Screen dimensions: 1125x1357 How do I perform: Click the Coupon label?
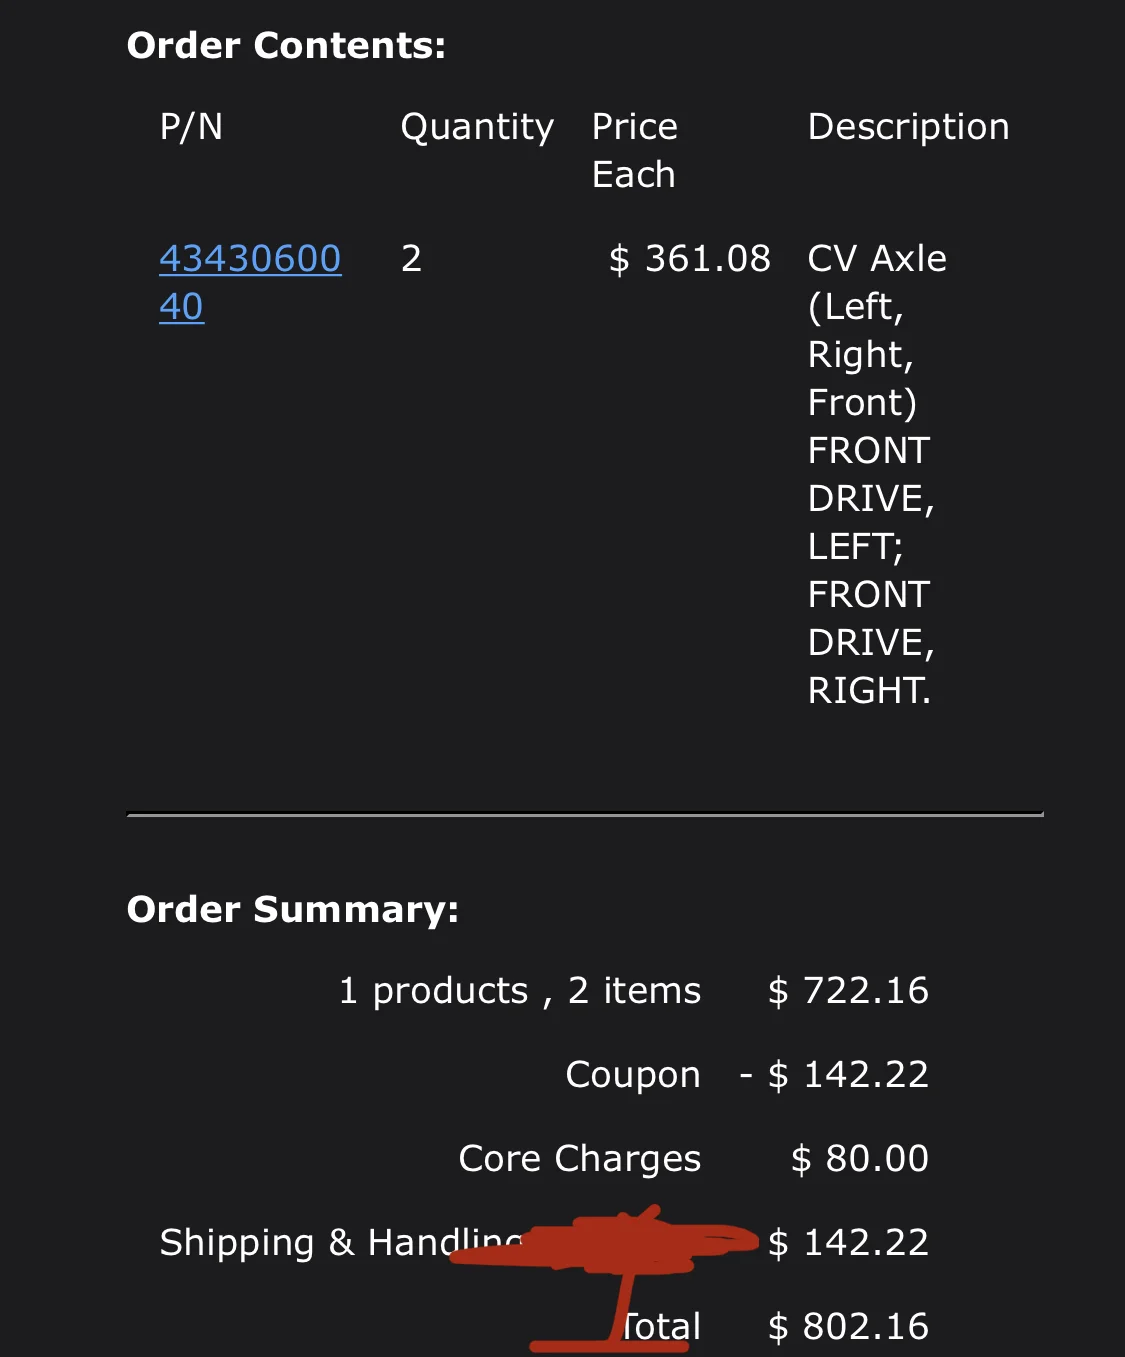[633, 1075]
